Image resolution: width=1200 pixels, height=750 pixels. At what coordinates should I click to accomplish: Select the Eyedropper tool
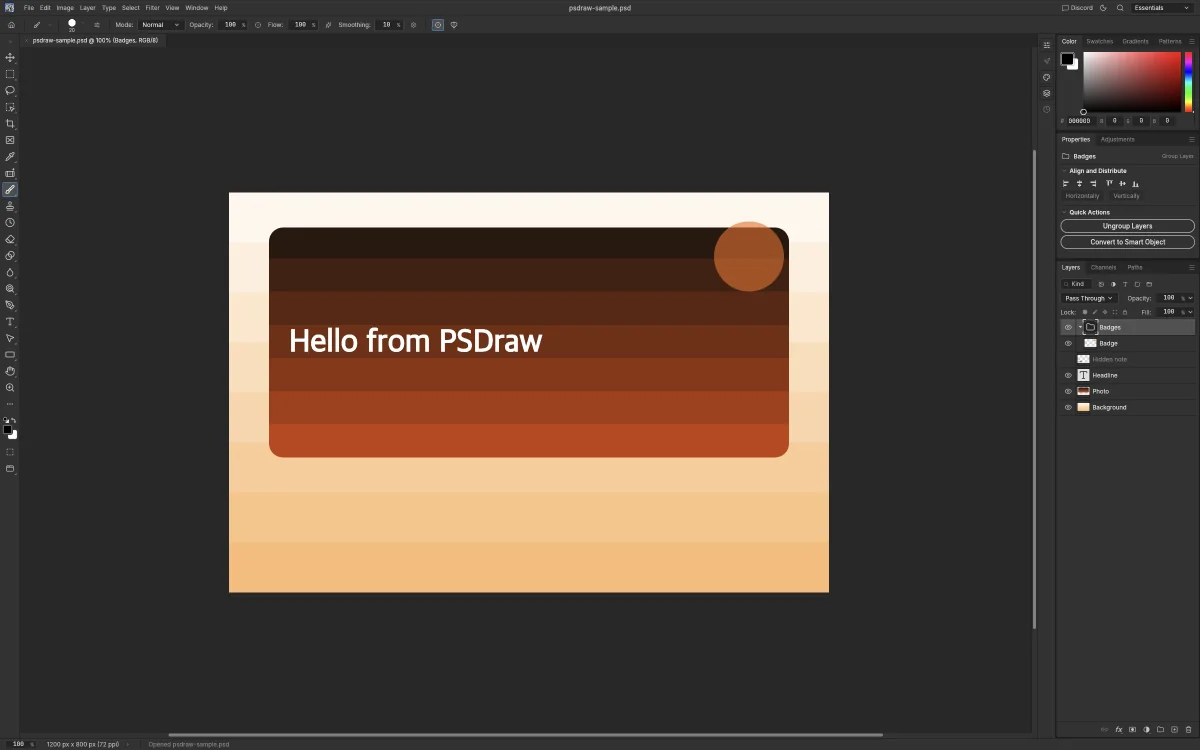pos(10,157)
